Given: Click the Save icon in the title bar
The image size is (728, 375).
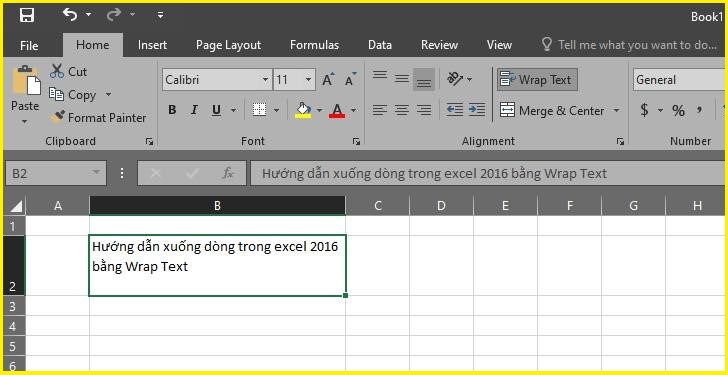Looking at the screenshot, I should pos(27,15).
